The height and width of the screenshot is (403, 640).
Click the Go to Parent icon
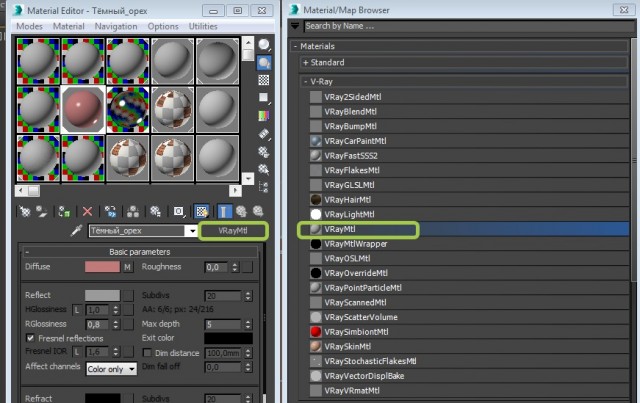(241, 211)
